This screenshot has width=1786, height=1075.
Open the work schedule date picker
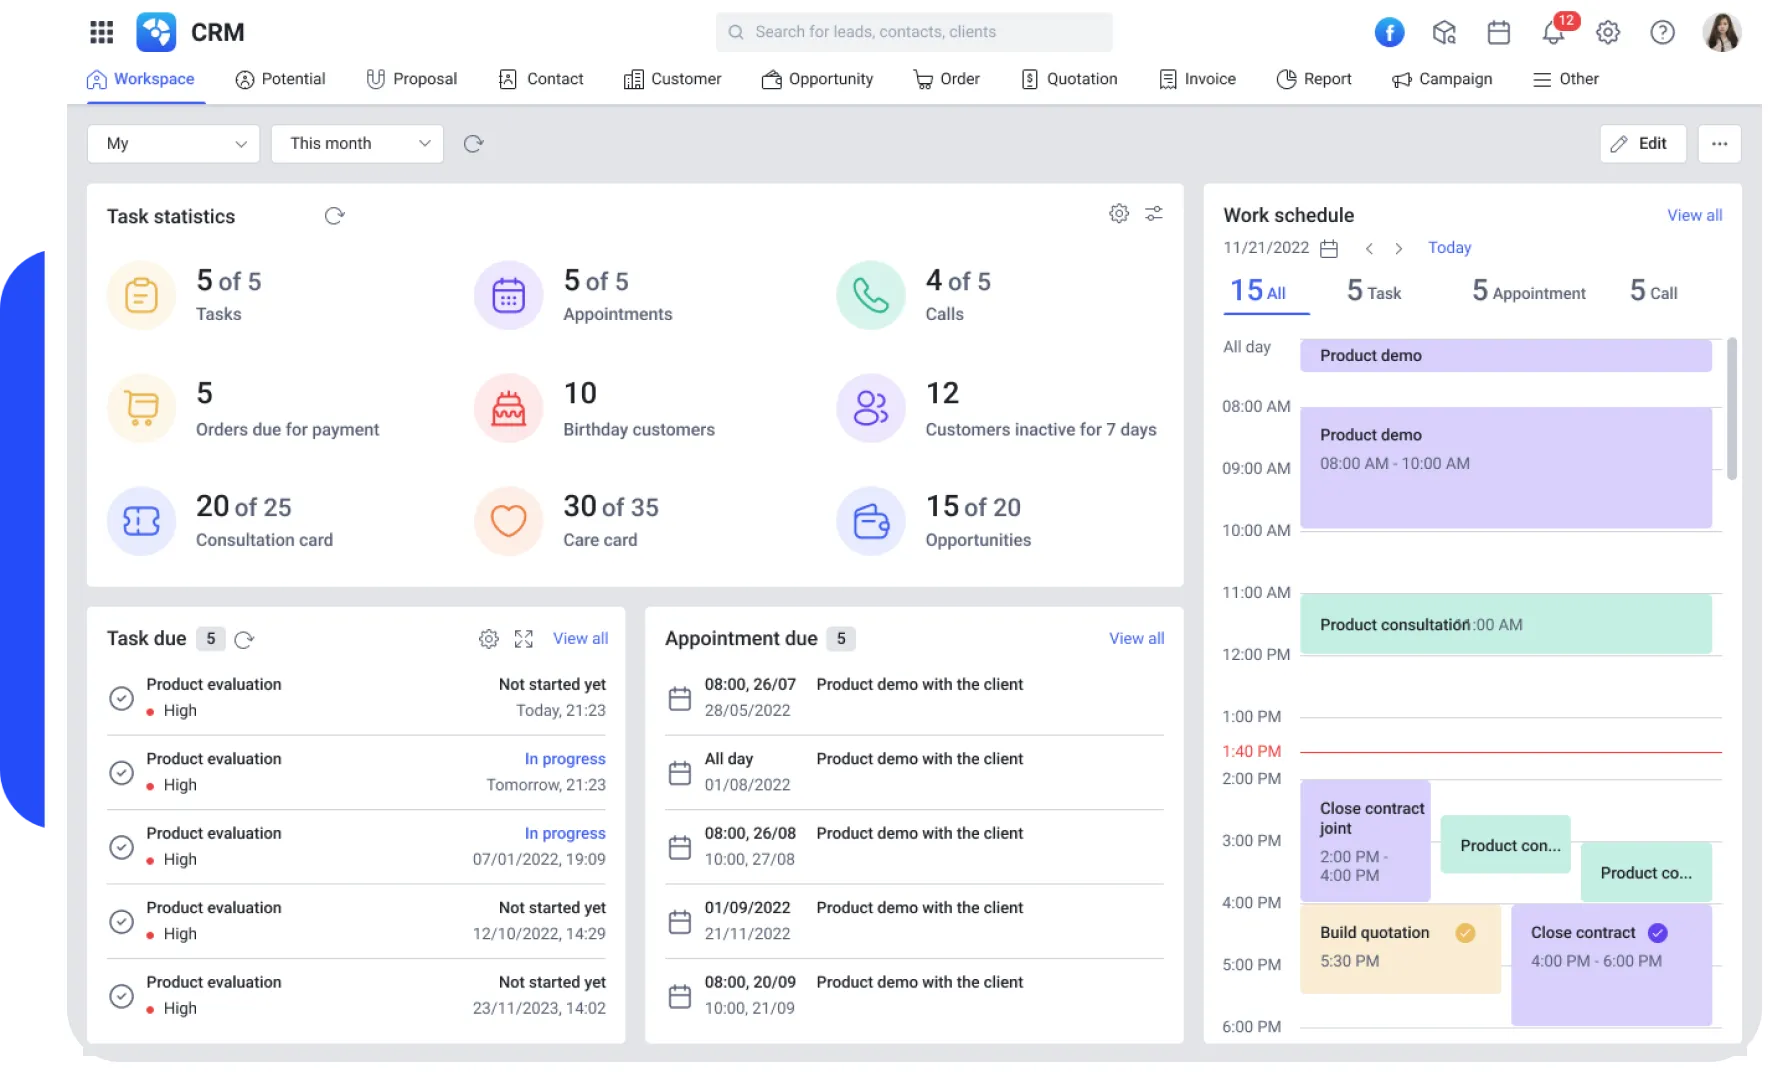click(1329, 247)
